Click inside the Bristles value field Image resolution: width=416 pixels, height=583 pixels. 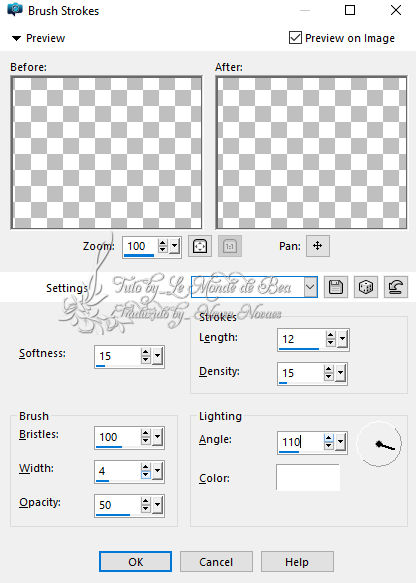click(x=117, y=437)
